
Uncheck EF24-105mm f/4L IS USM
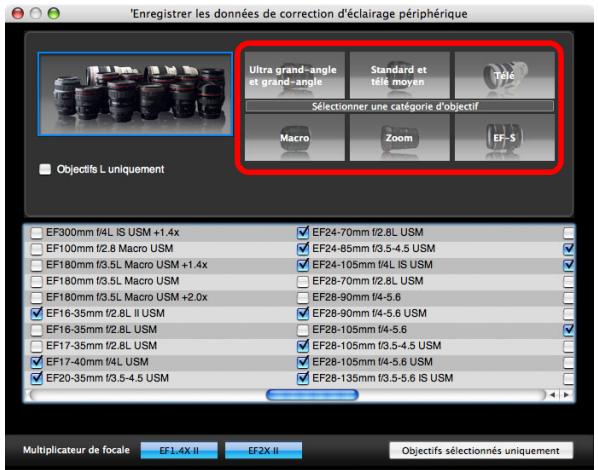pyautogui.click(x=303, y=265)
